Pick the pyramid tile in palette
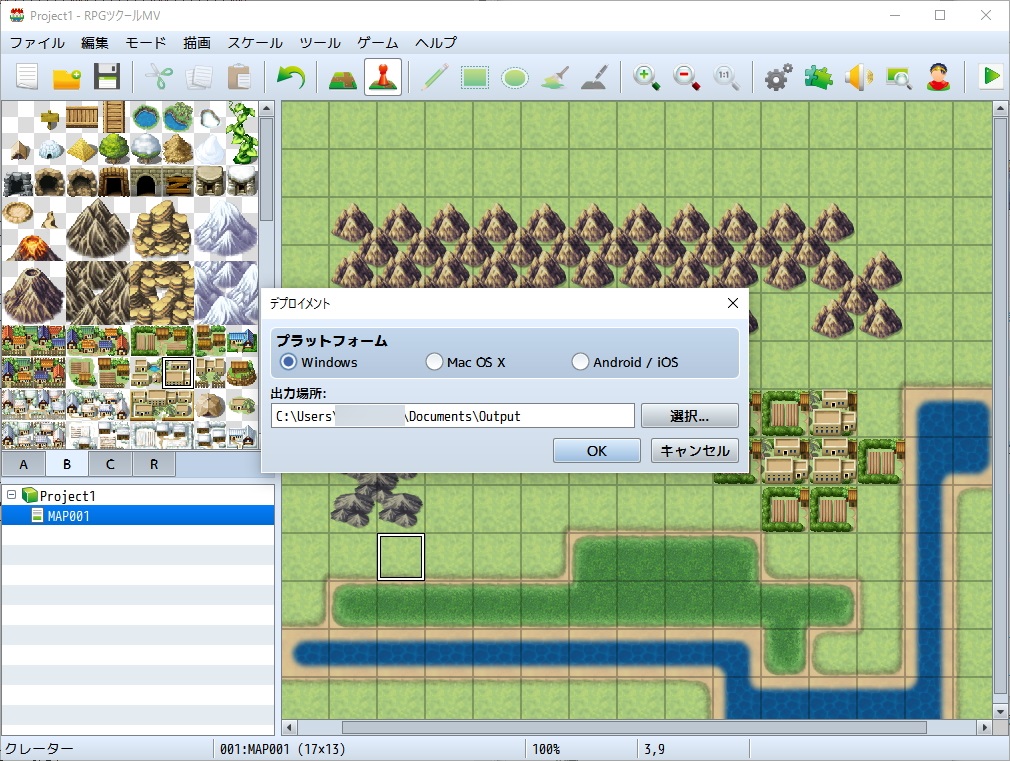The width and height of the screenshot is (1010, 761). tap(82, 149)
